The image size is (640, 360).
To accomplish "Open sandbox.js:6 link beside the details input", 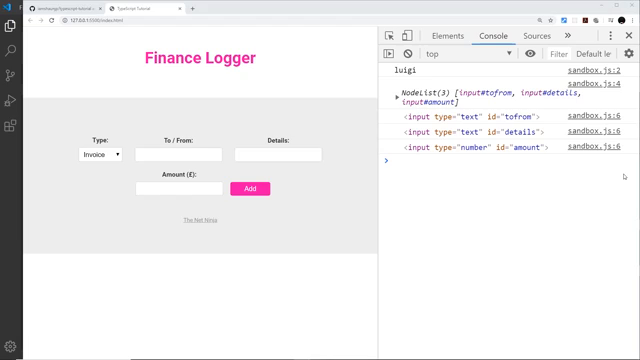I will [x=594, y=131].
